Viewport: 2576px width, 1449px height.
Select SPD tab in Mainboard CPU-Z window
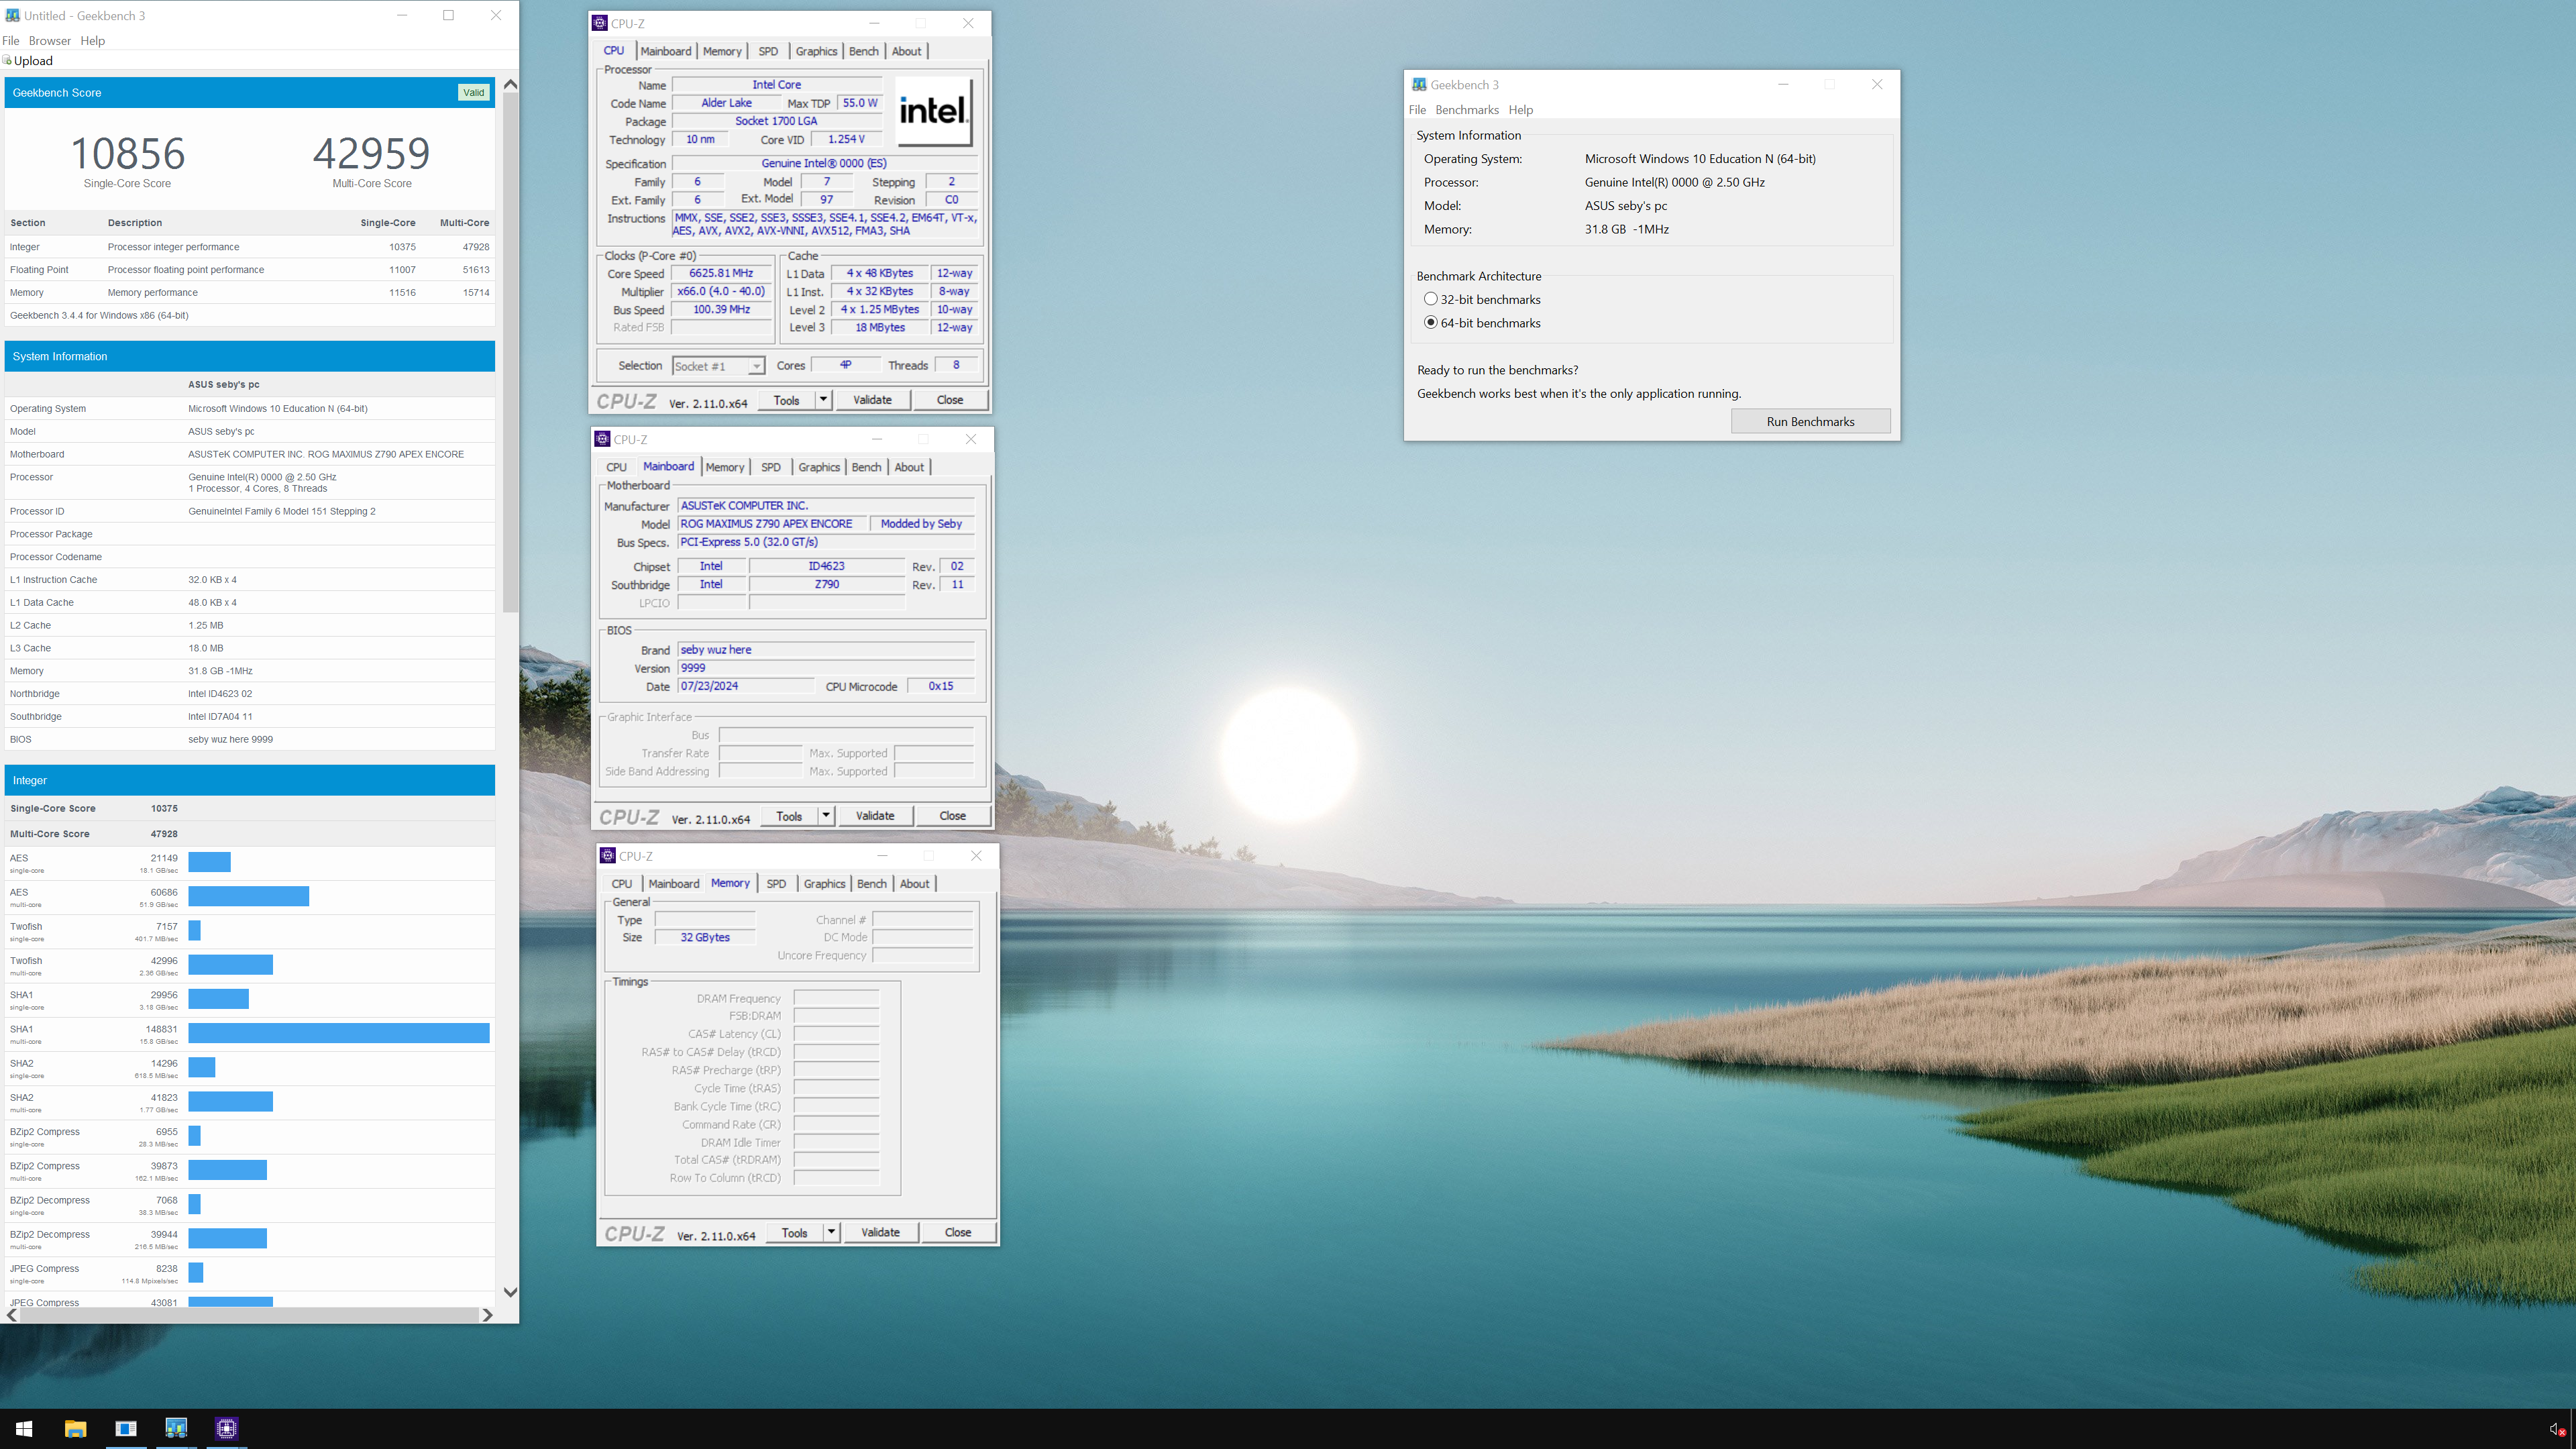pyautogui.click(x=771, y=467)
